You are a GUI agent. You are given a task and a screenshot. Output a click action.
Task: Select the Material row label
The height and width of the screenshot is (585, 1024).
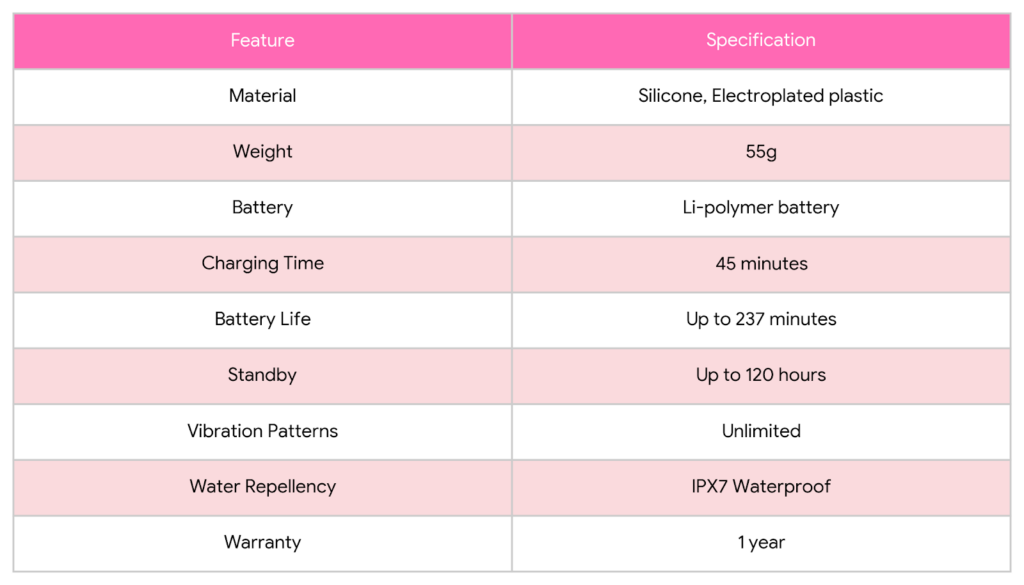262,96
